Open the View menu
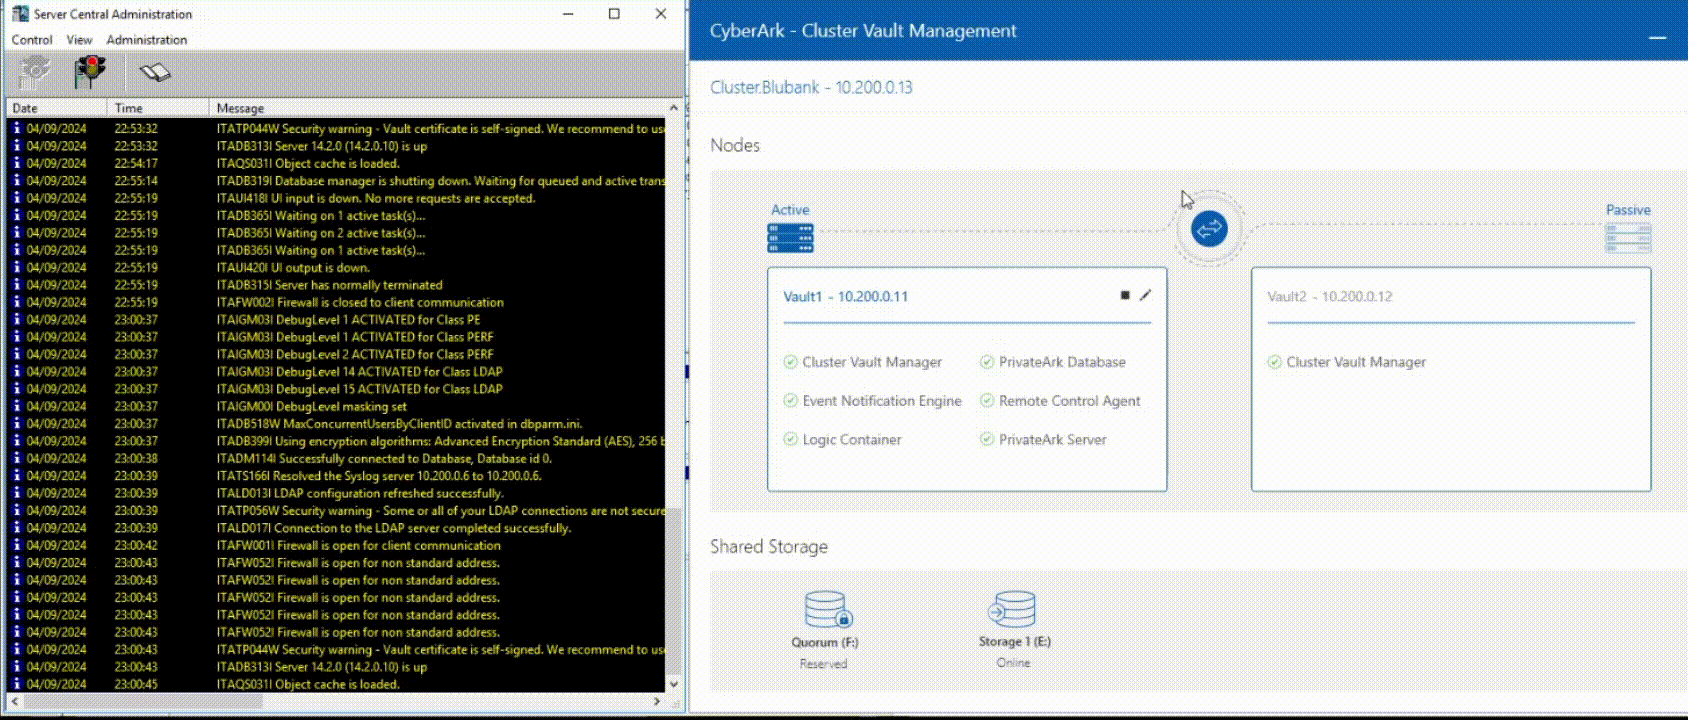The width and height of the screenshot is (1688, 720). click(79, 40)
